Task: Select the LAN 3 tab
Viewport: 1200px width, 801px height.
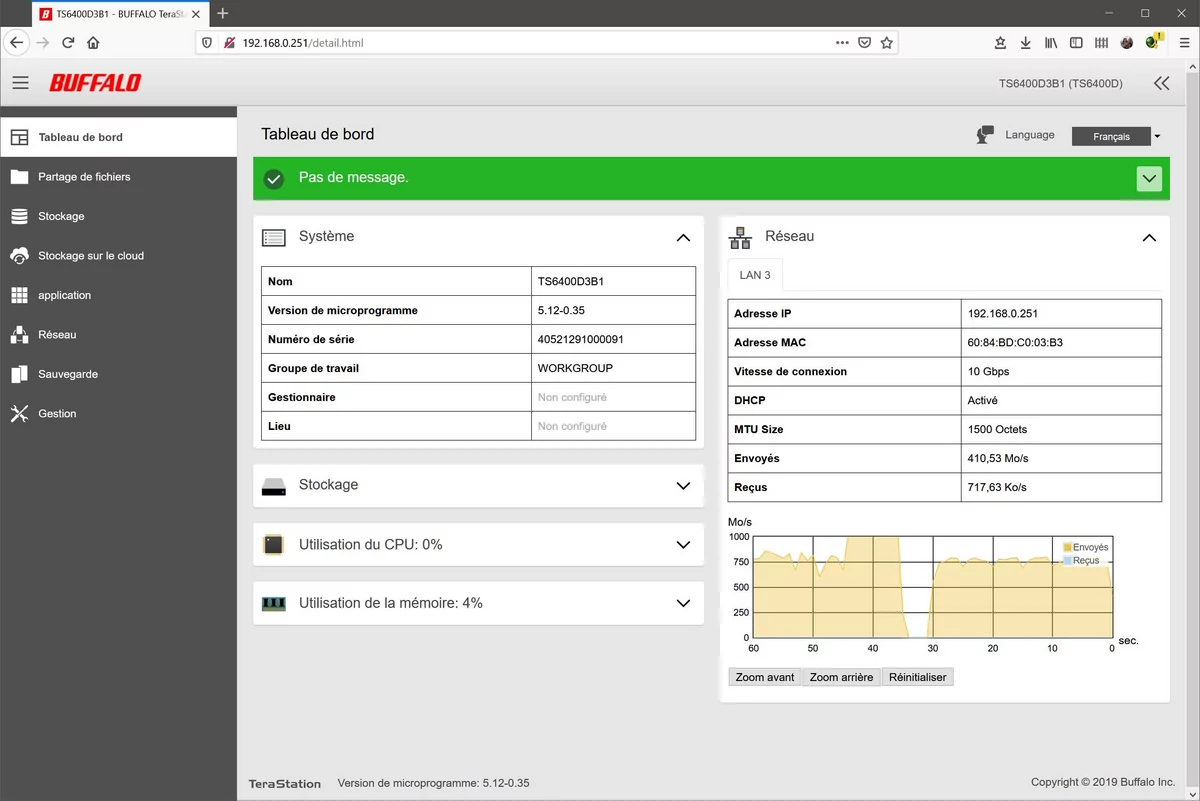Action: coord(755,275)
